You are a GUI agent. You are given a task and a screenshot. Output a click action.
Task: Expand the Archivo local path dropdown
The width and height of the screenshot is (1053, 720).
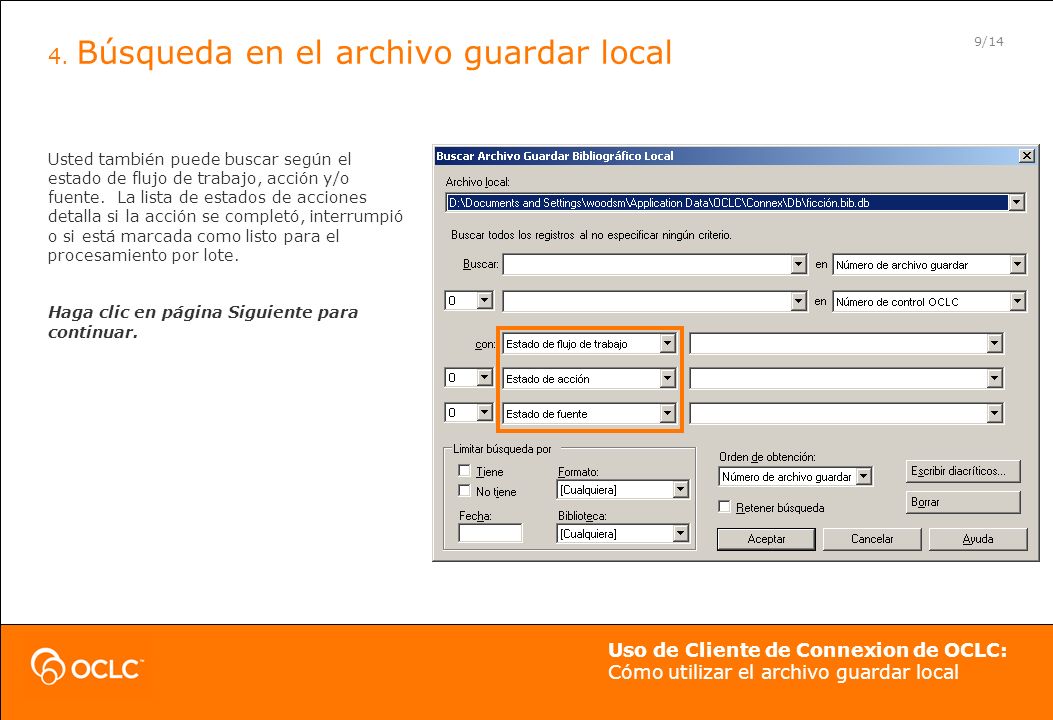[x=1017, y=202]
